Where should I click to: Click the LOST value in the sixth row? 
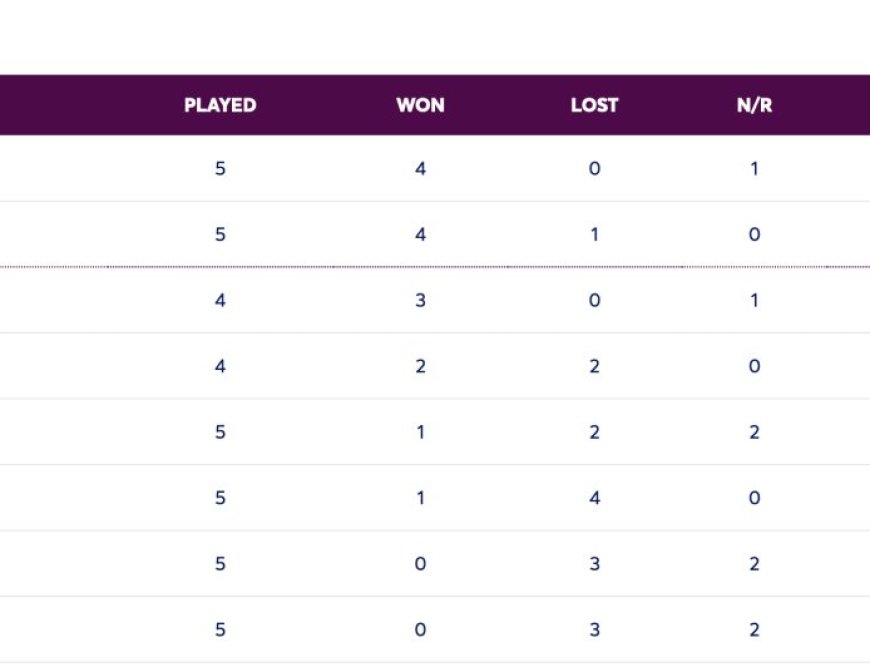click(594, 498)
